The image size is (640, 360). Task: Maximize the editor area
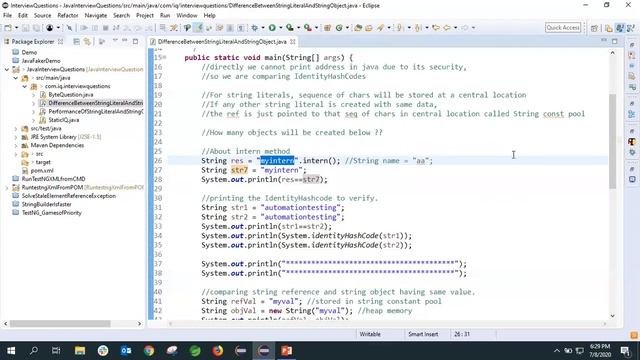[615, 41]
